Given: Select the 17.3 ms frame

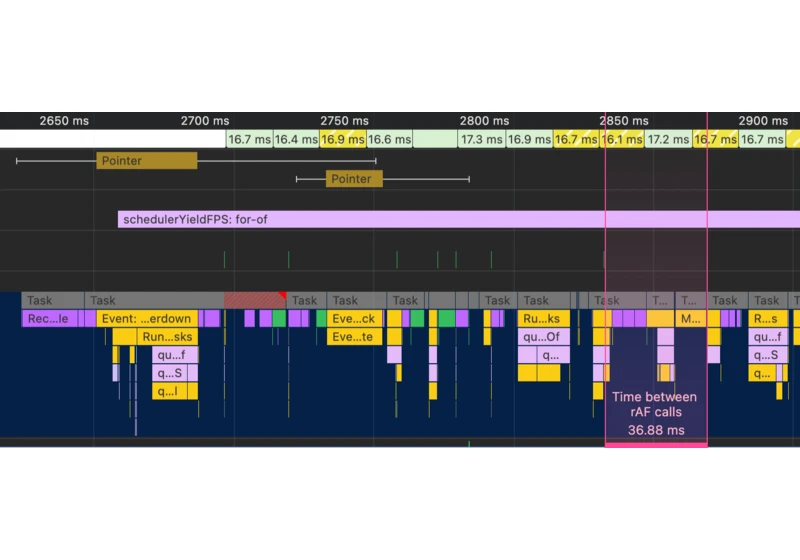Looking at the screenshot, I should (x=482, y=139).
